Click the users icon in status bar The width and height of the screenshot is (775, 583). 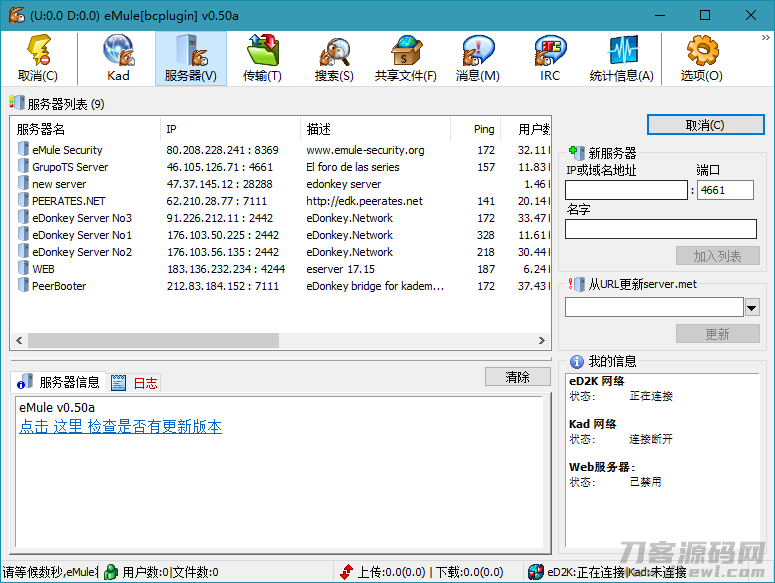pyautogui.click(x=111, y=572)
